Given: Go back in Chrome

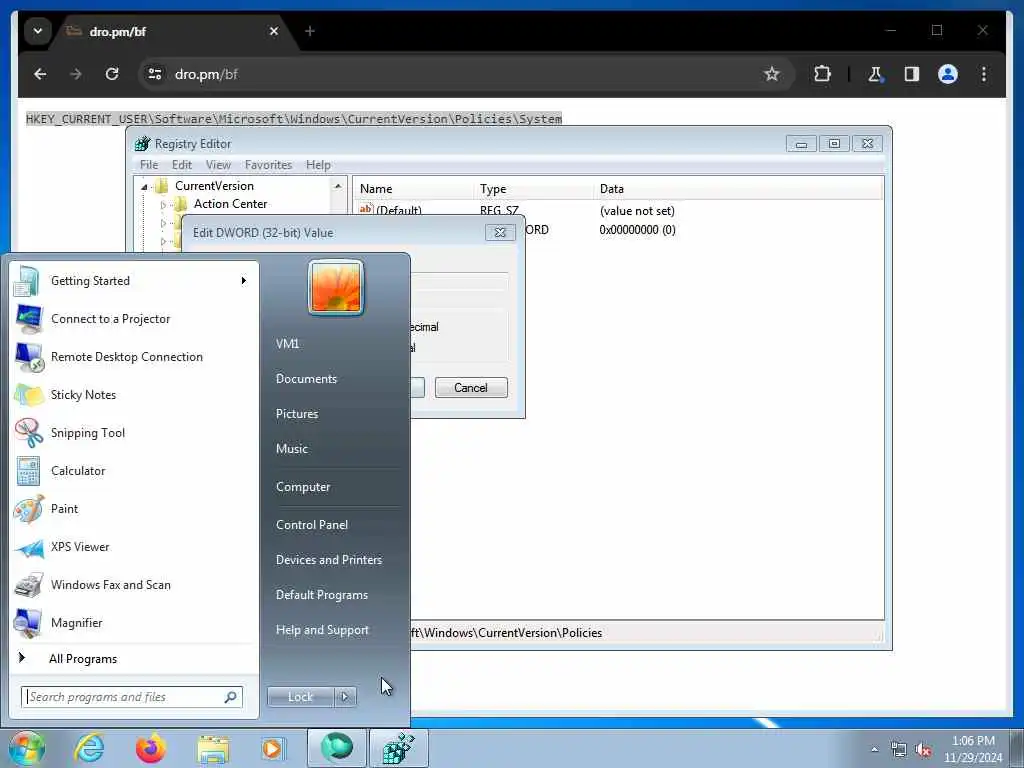Looking at the screenshot, I should [x=40, y=74].
